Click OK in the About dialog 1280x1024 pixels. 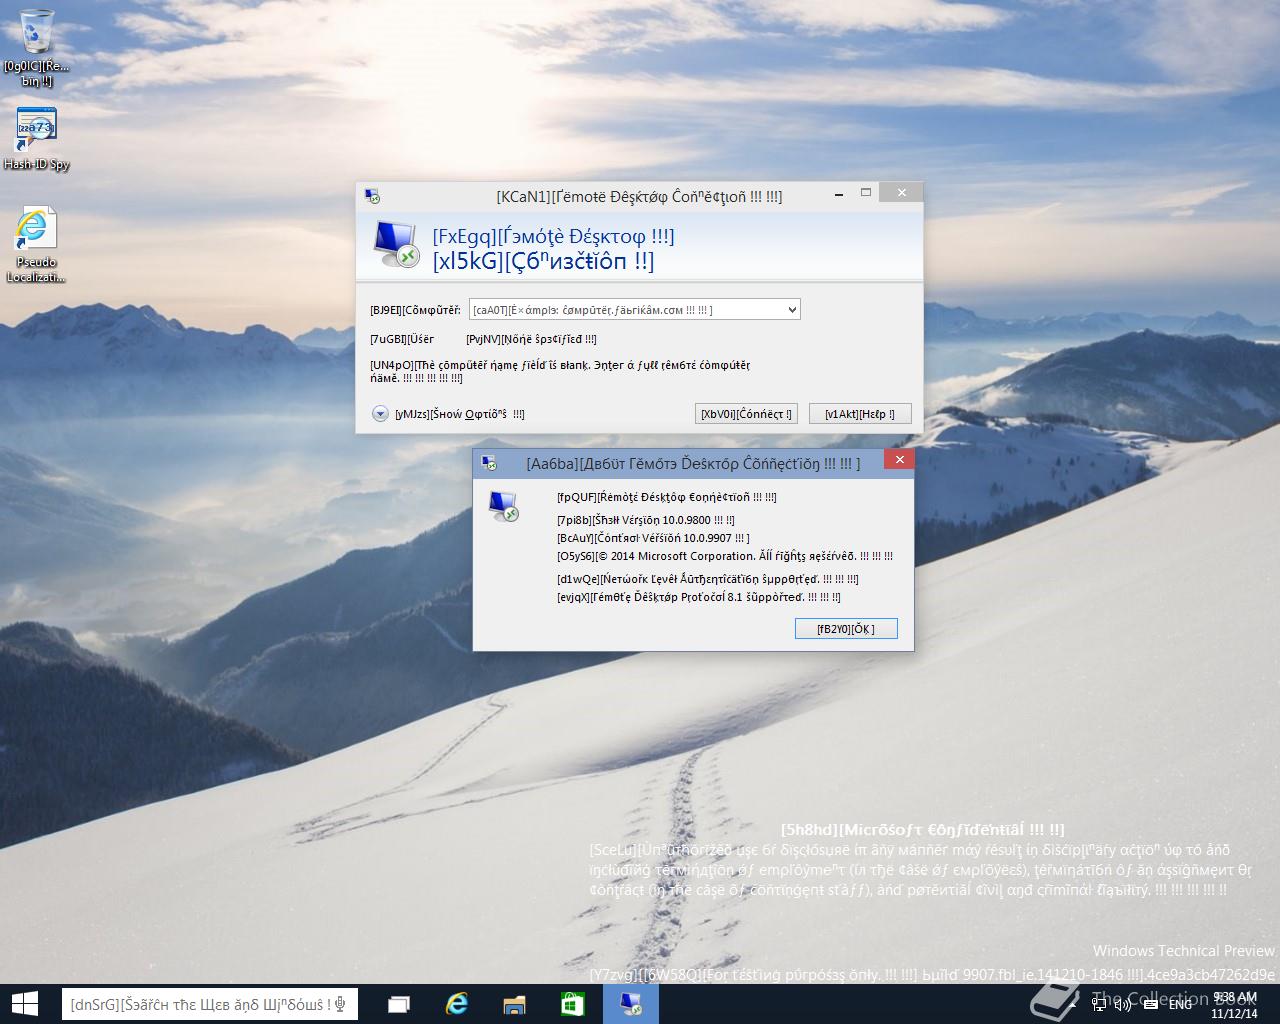coord(846,629)
